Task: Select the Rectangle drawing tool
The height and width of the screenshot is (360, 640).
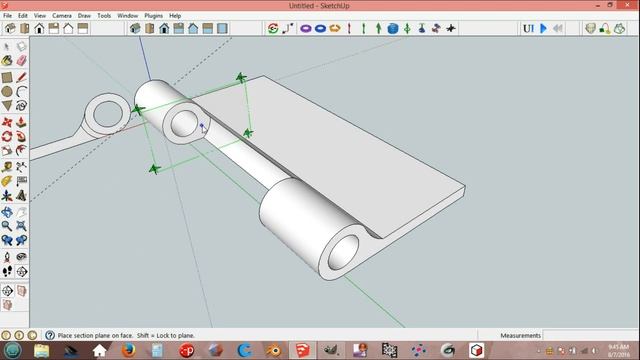Action: click(7, 78)
